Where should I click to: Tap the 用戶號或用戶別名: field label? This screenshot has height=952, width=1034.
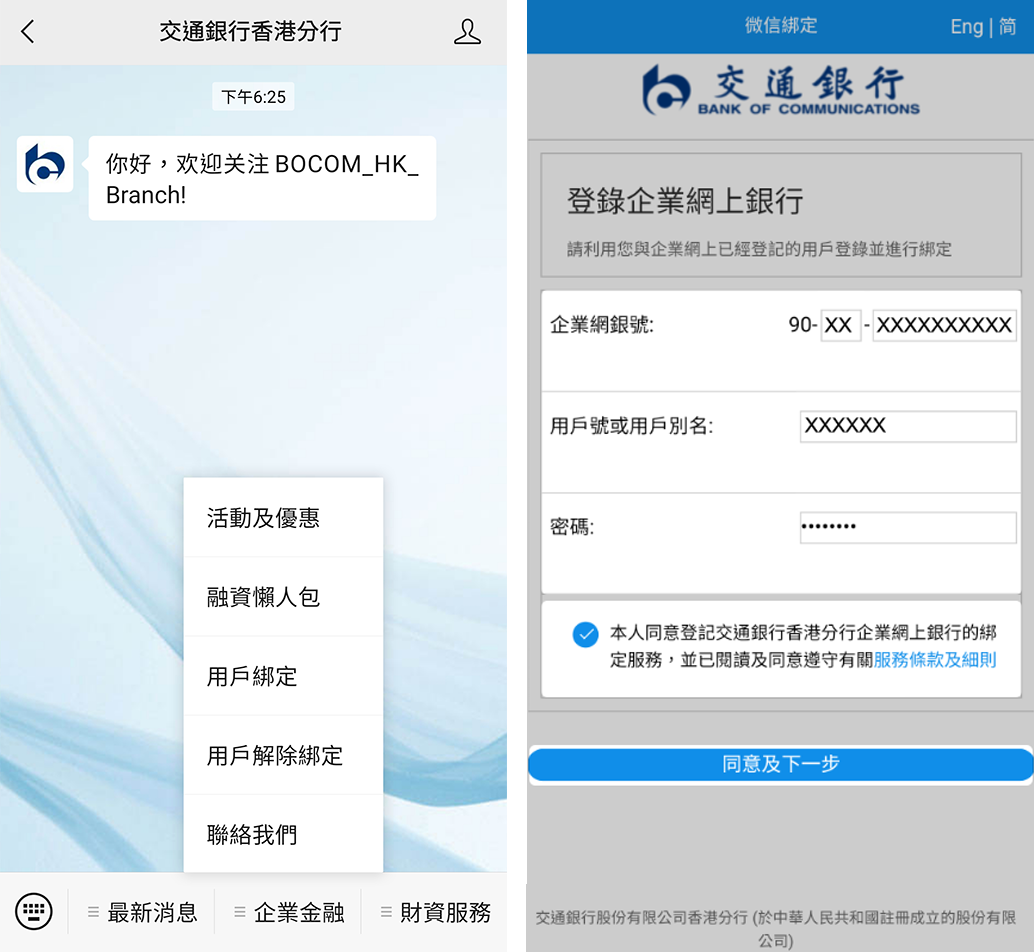(631, 426)
